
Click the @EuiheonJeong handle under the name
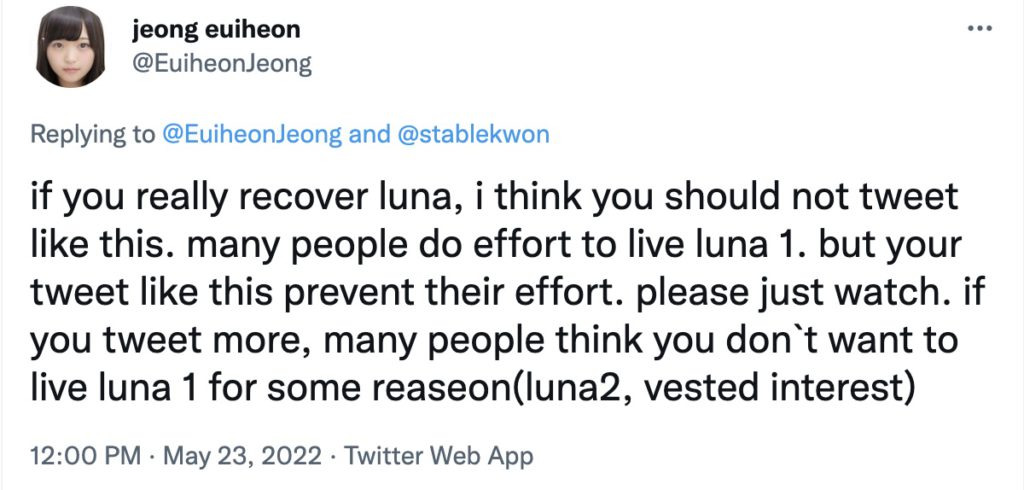tap(222, 64)
